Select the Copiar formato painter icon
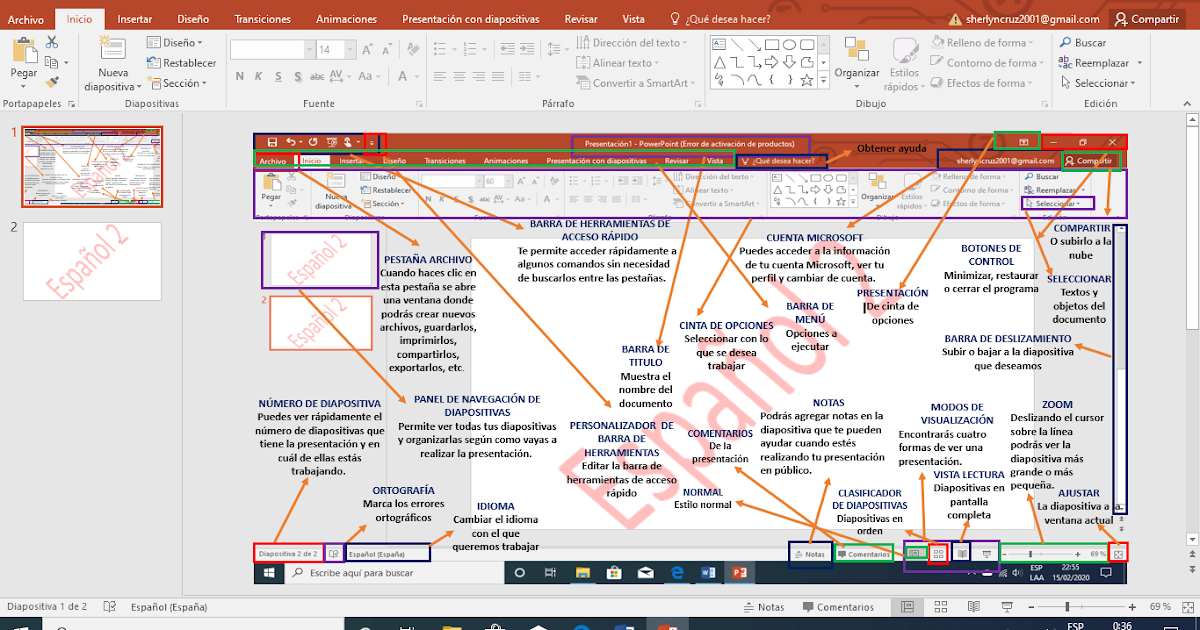Viewport: 1200px width, 630px height. click(x=52, y=80)
